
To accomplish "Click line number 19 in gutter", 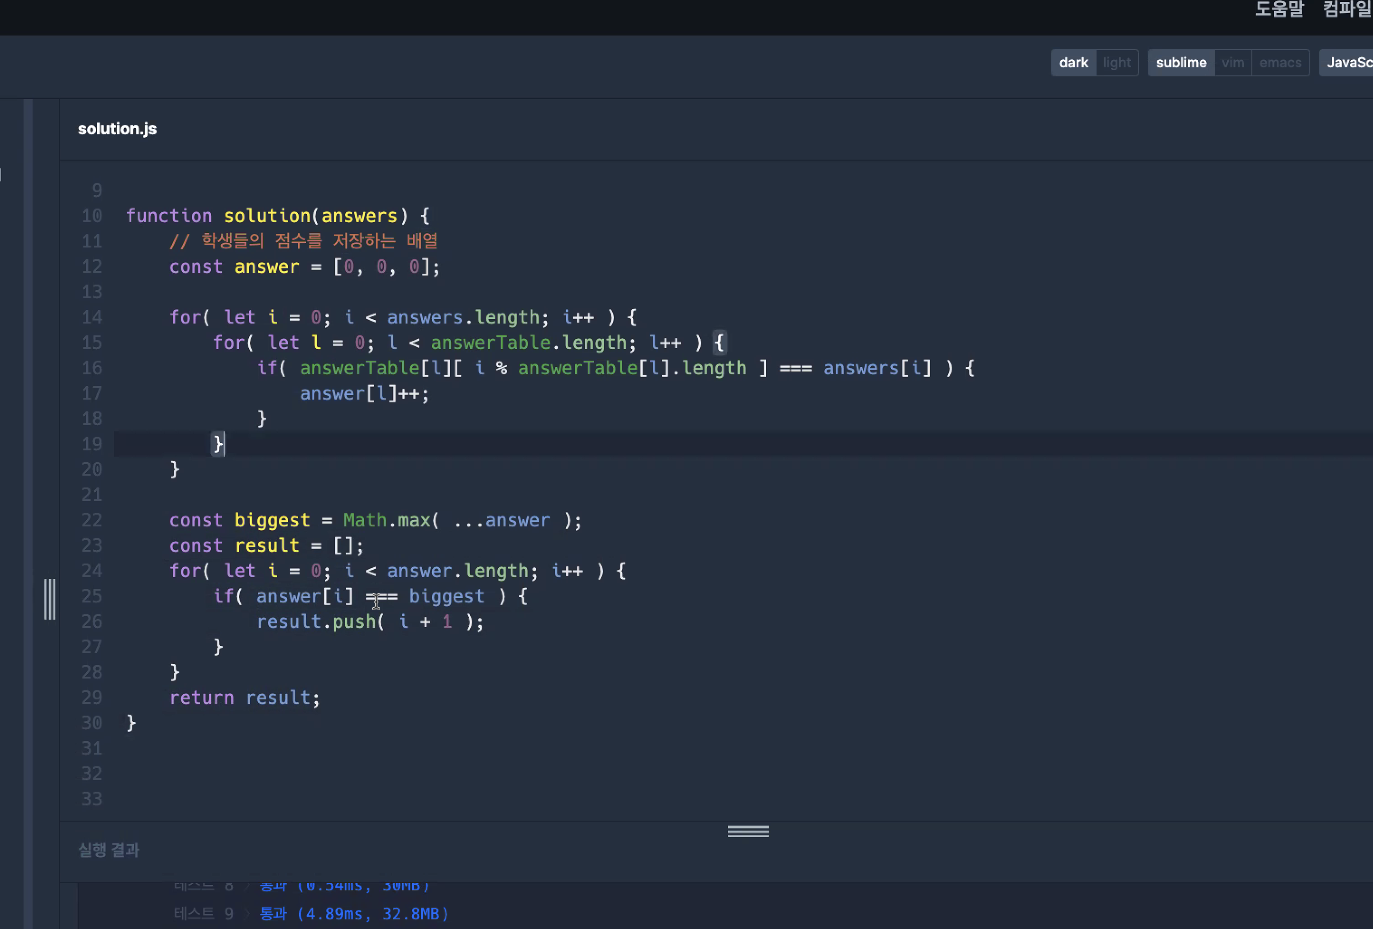I will 92,444.
